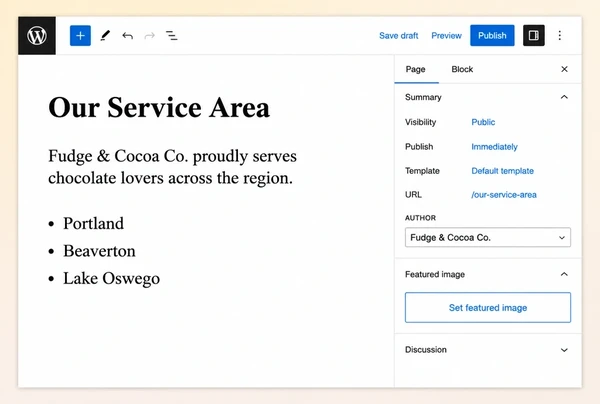Save draft of the page
The image size is (600, 404).
[398, 36]
